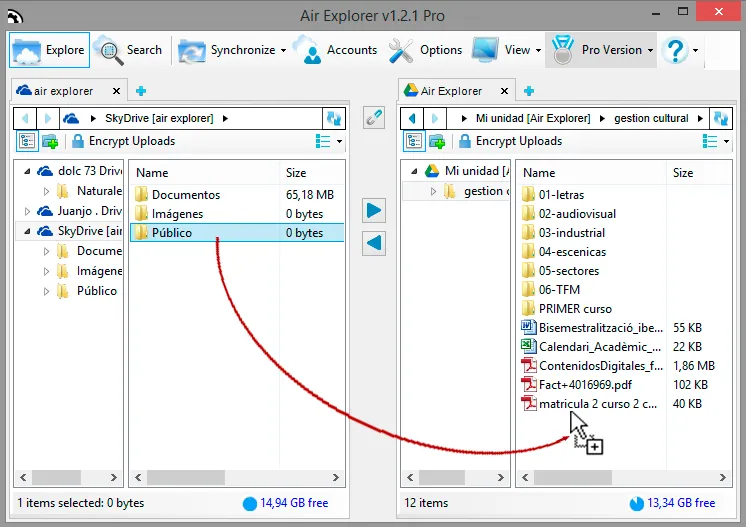746x527 pixels.
Task: Toggle folder tree in right pane
Action: 414,141
